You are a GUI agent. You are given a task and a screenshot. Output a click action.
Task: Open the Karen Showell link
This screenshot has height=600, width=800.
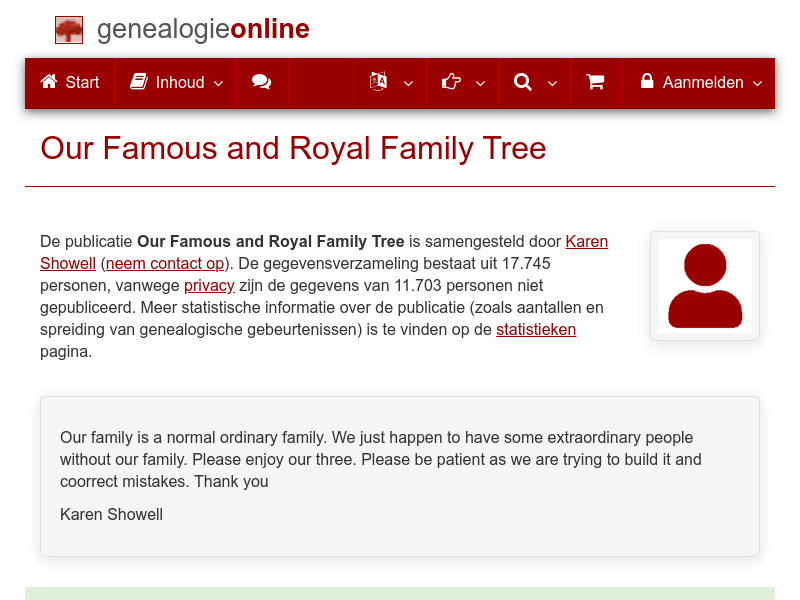tap(587, 241)
